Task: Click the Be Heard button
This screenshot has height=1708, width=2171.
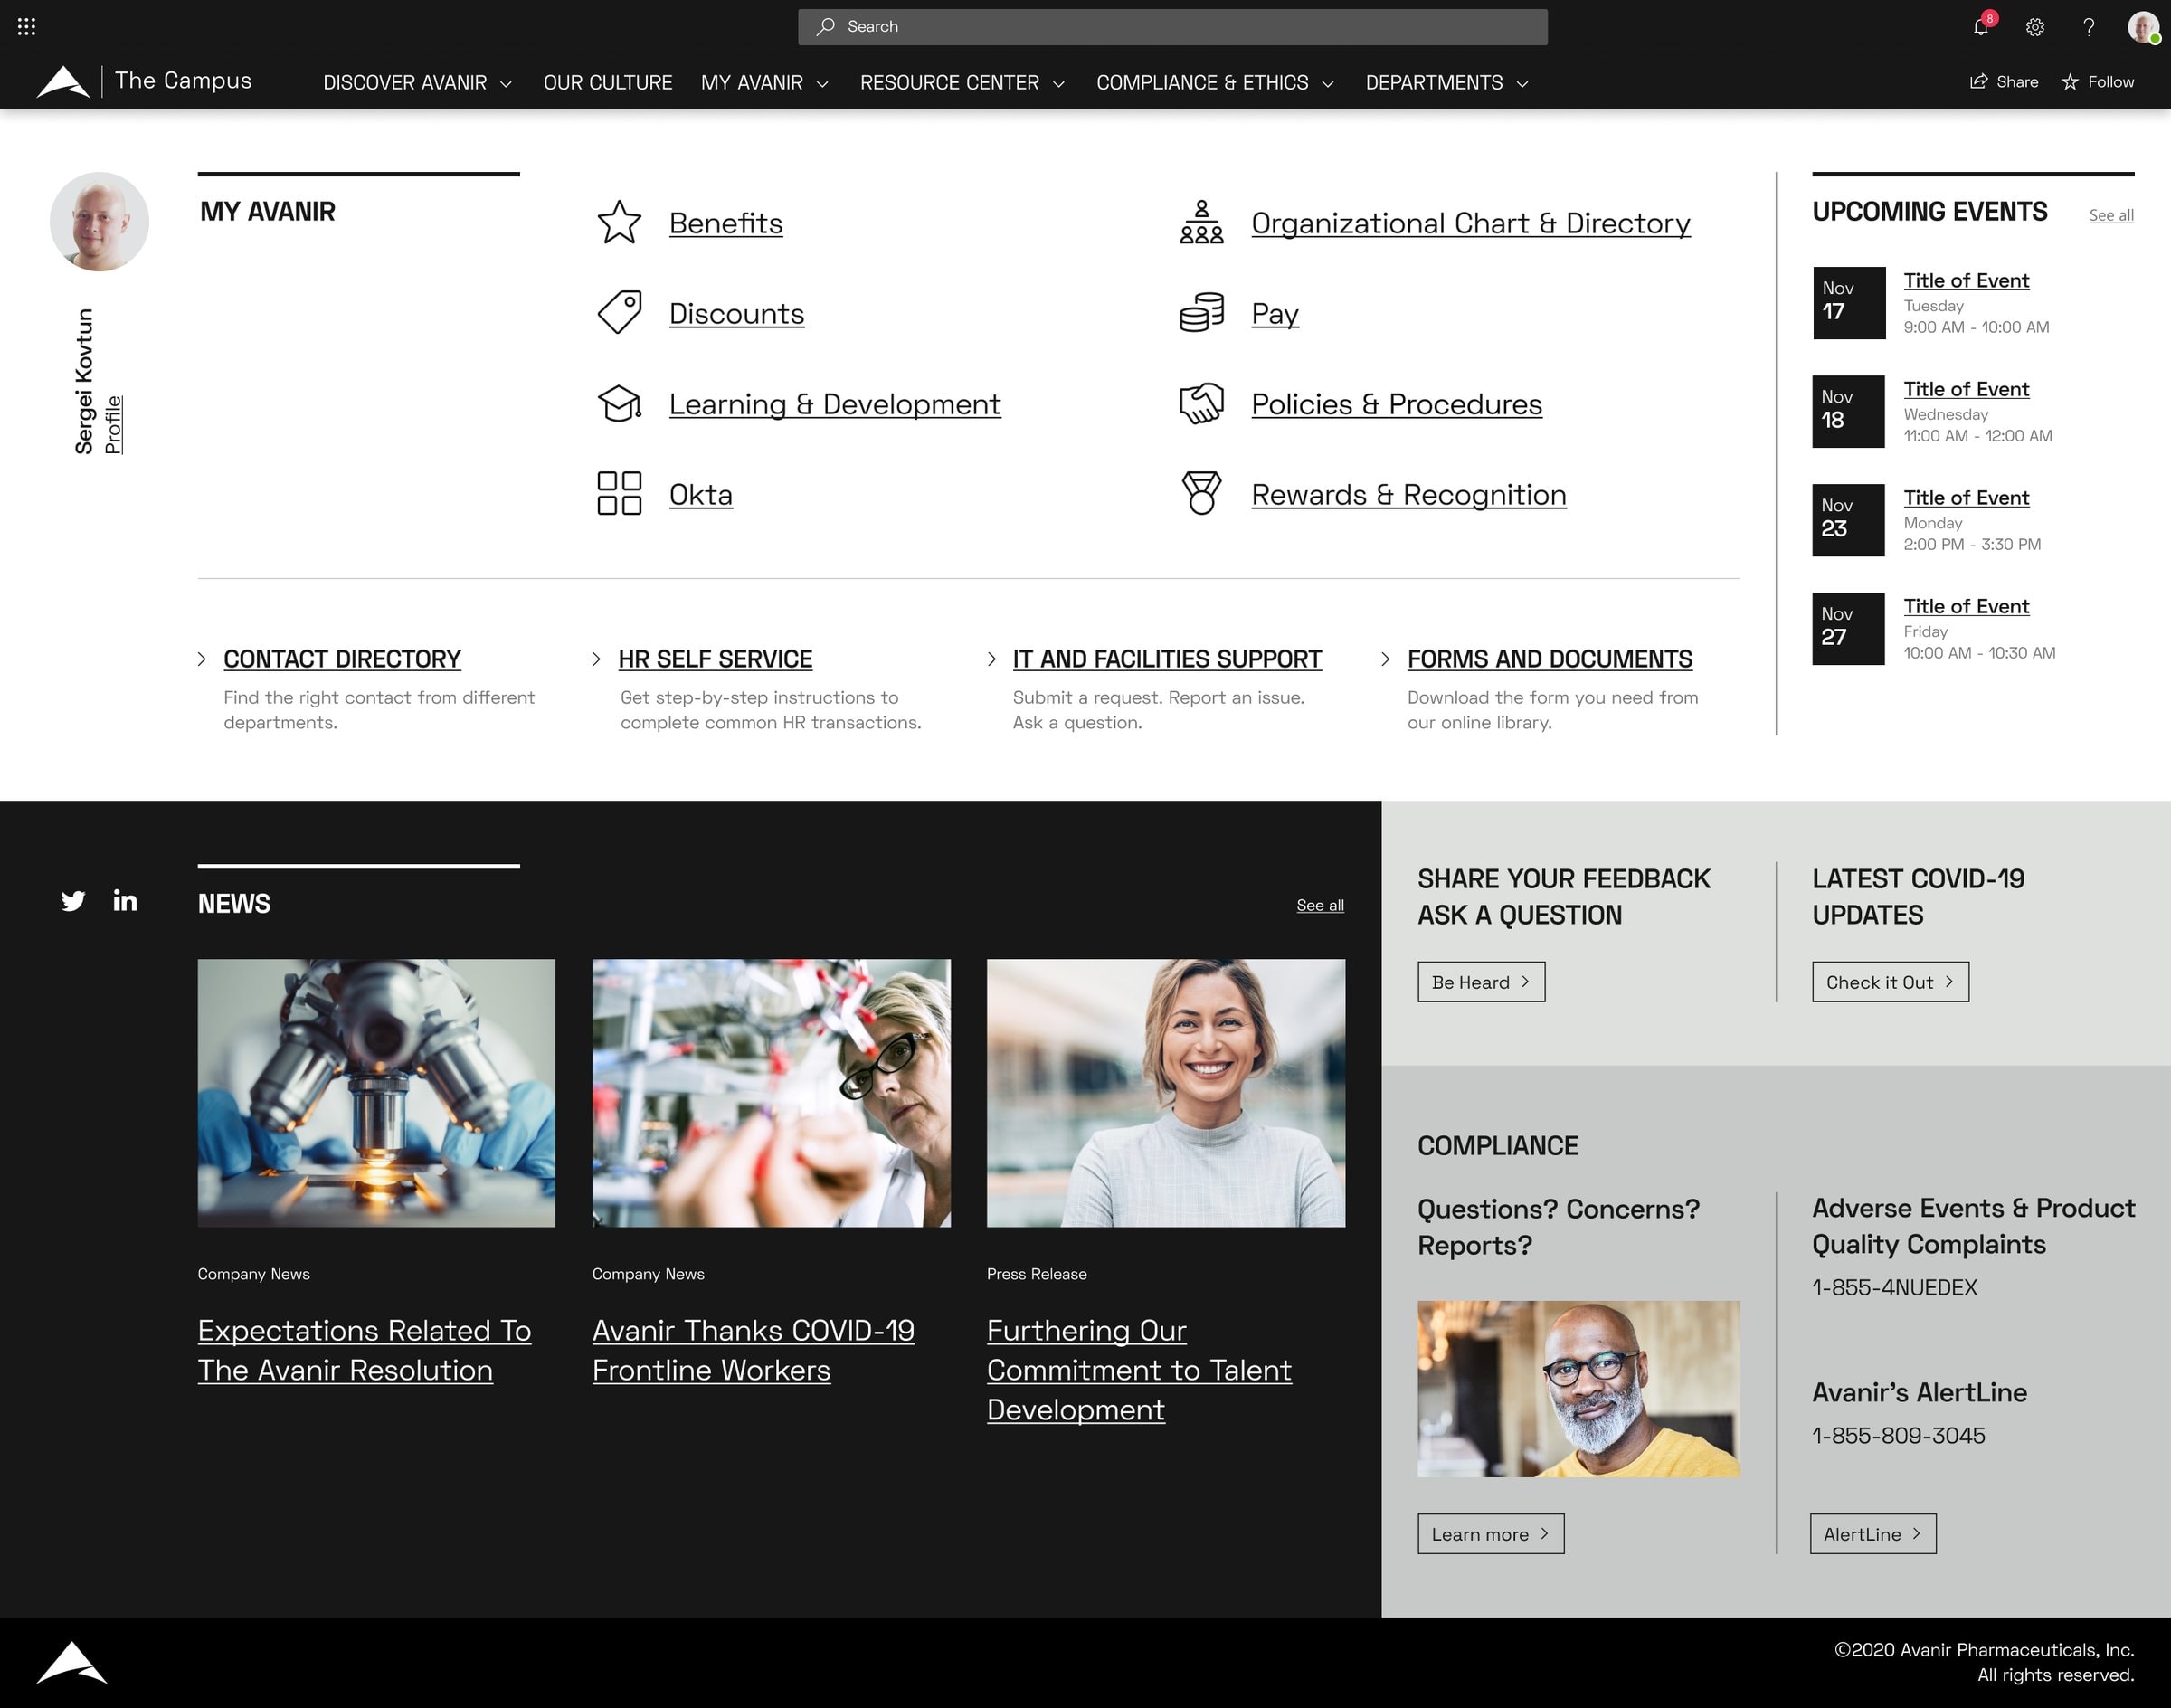Action: (x=1481, y=982)
